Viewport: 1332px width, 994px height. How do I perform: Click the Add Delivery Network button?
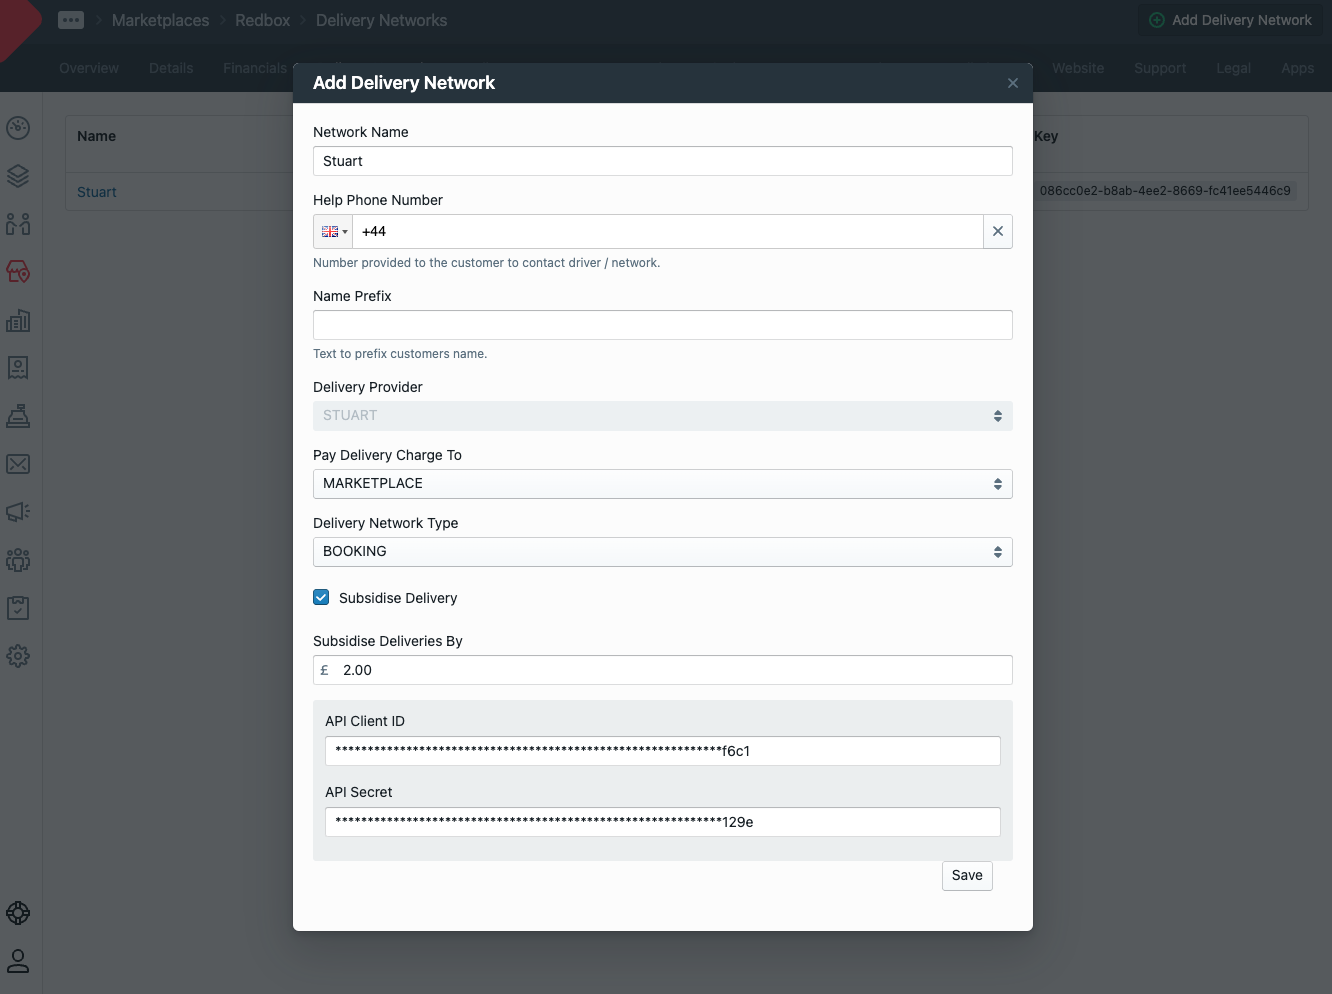pyautogui.click(x=1229, y=19)
